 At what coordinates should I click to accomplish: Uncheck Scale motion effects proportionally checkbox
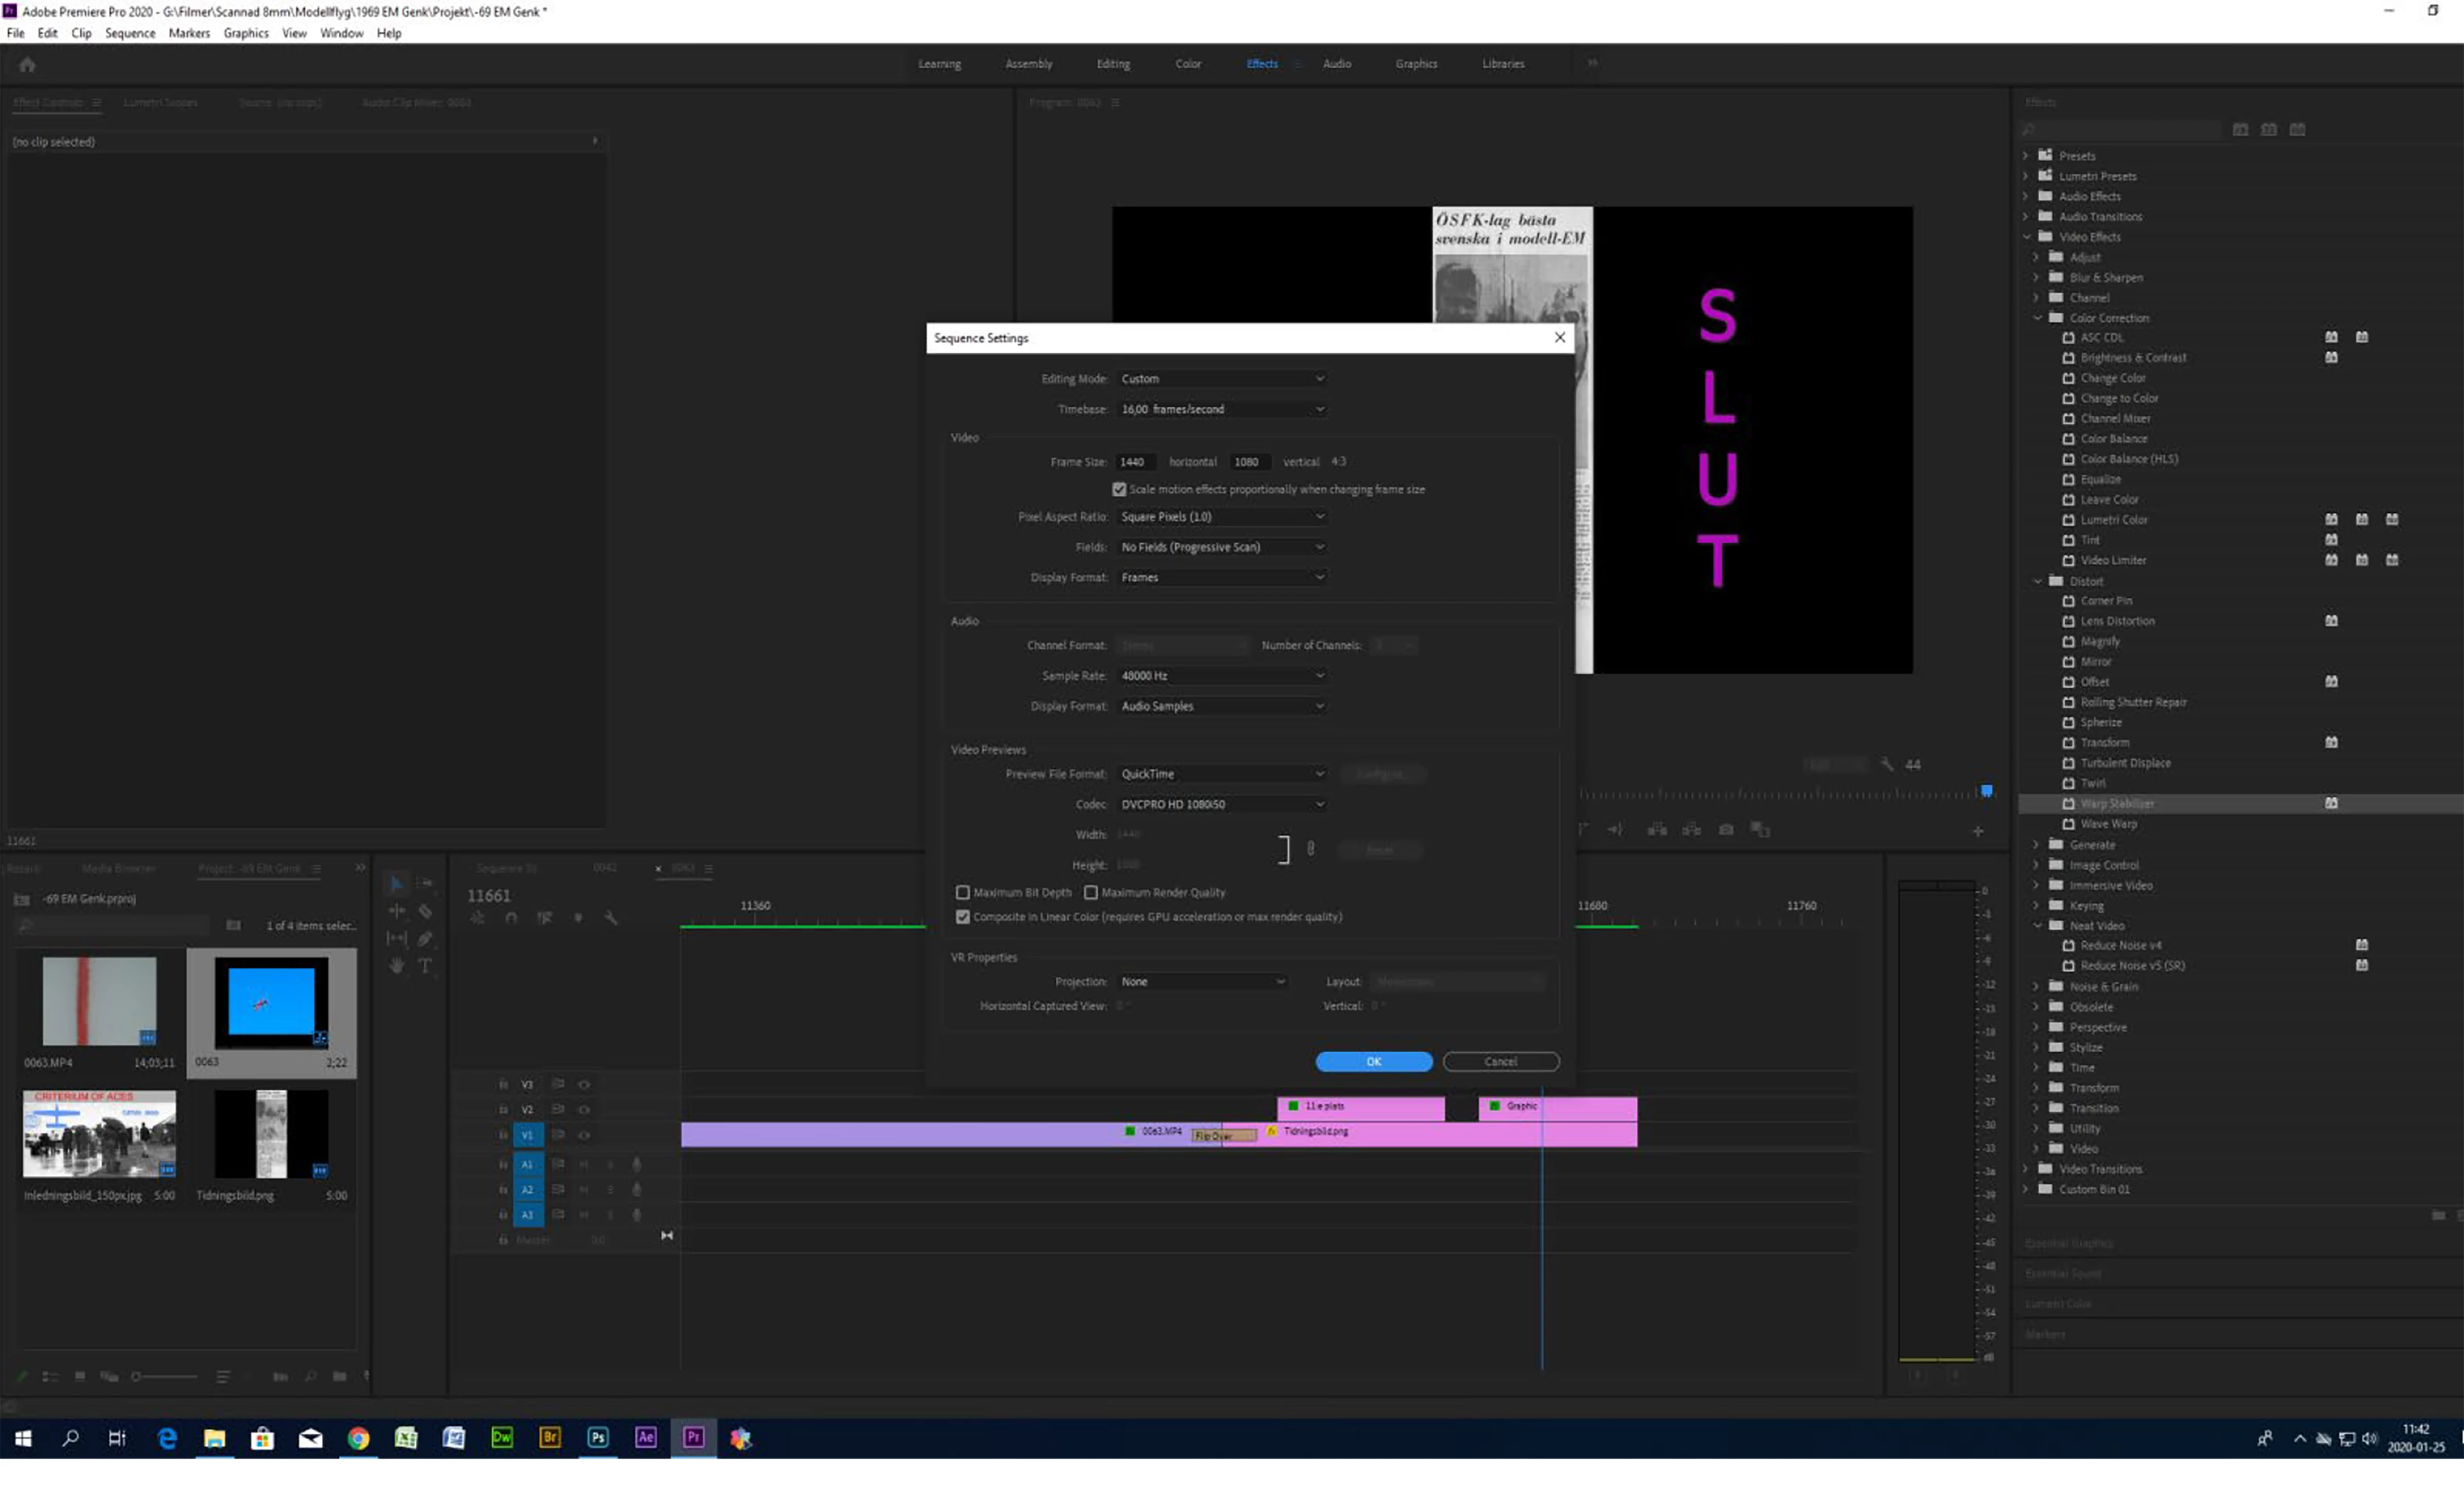pos(1119,489)
